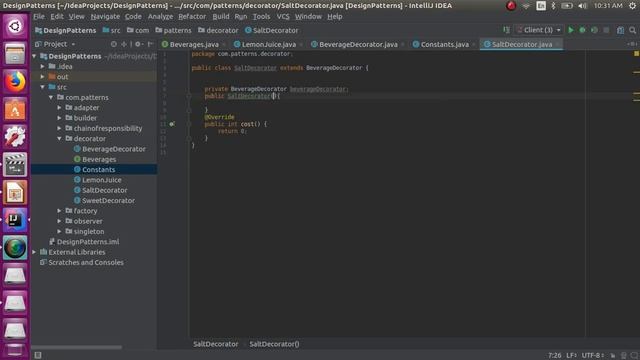This screenshot has width=640, height=360.
Task: Start debugging with the bug icon
Action: (582, 30)
